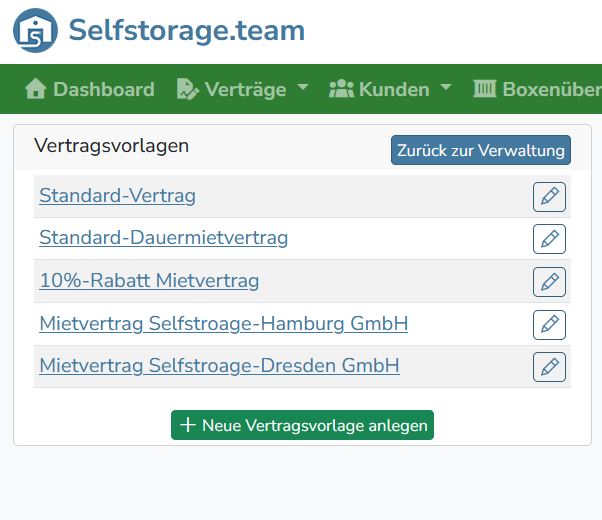Click edit icon for Mietvertrag Selfstroage-Dresden GmbH
The width and height of the screenshot is (602, 520).
coord(549,367)
